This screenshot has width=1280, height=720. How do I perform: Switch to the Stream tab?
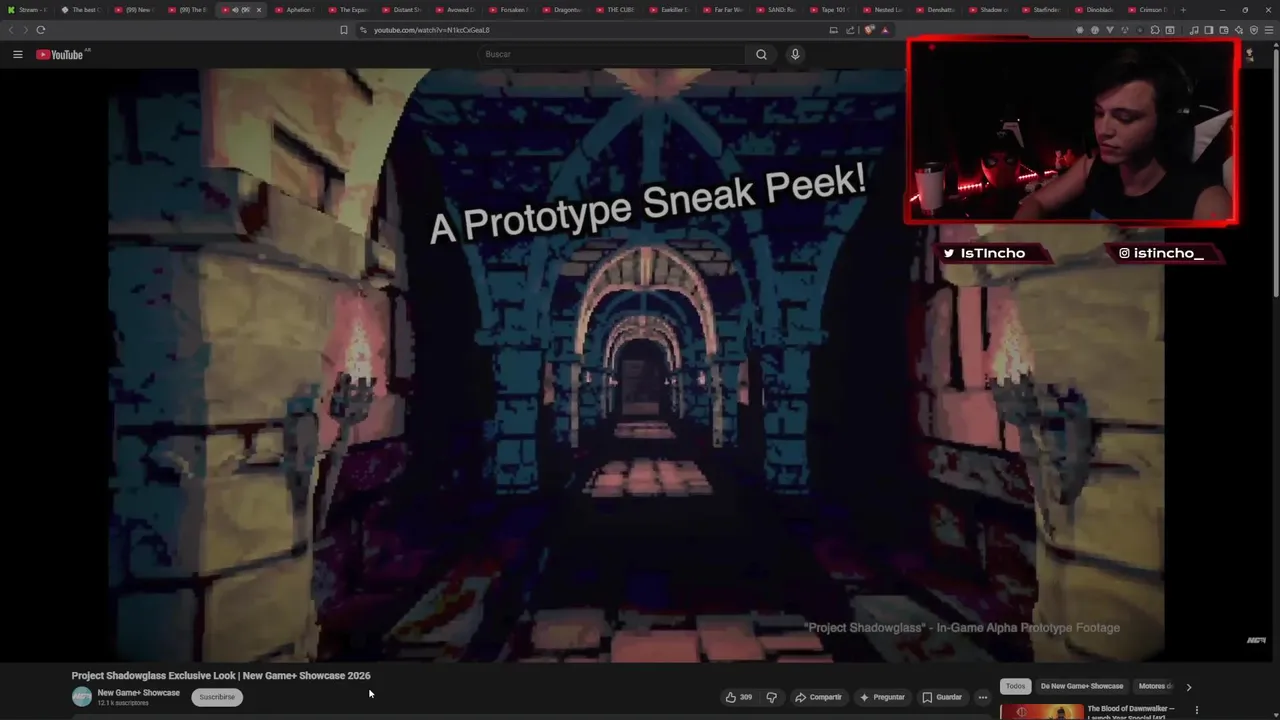click(x=29, y=10)
